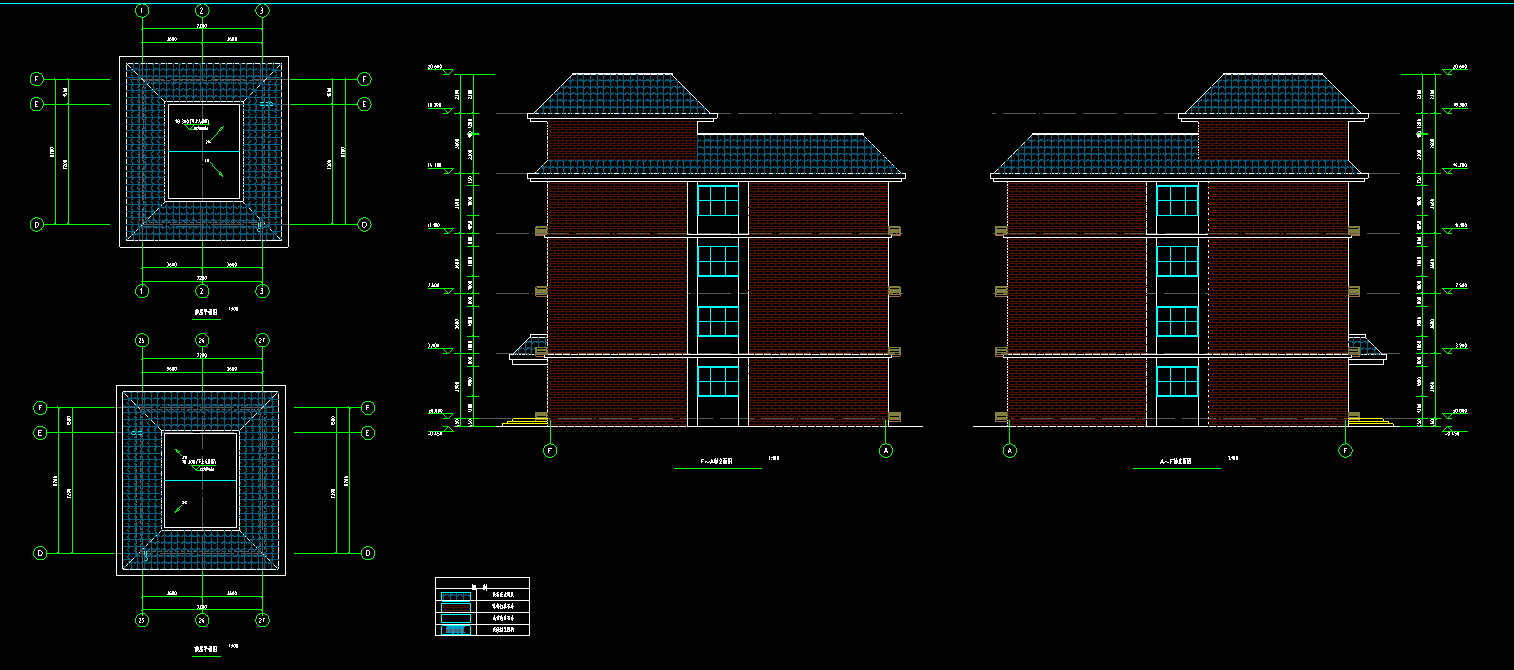
Task: Select yellow entrance steps beside left elevation
Action: (524, 420)
